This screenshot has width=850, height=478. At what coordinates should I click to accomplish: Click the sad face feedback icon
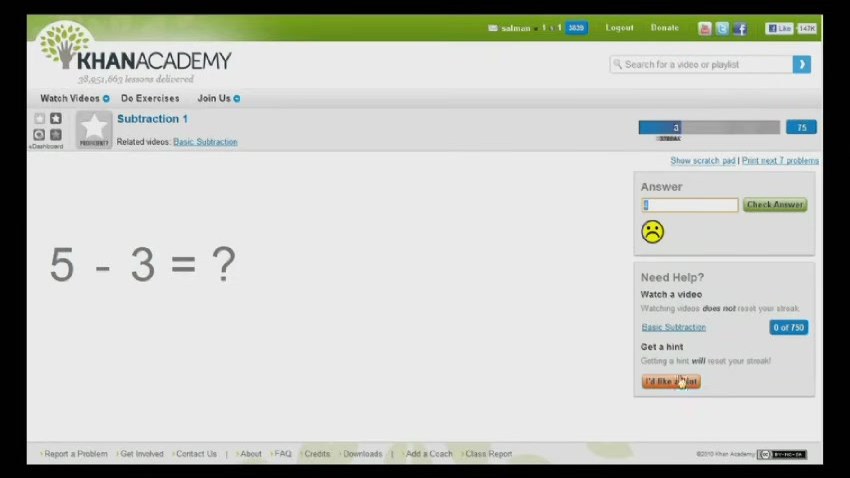(x=653, y=232)
